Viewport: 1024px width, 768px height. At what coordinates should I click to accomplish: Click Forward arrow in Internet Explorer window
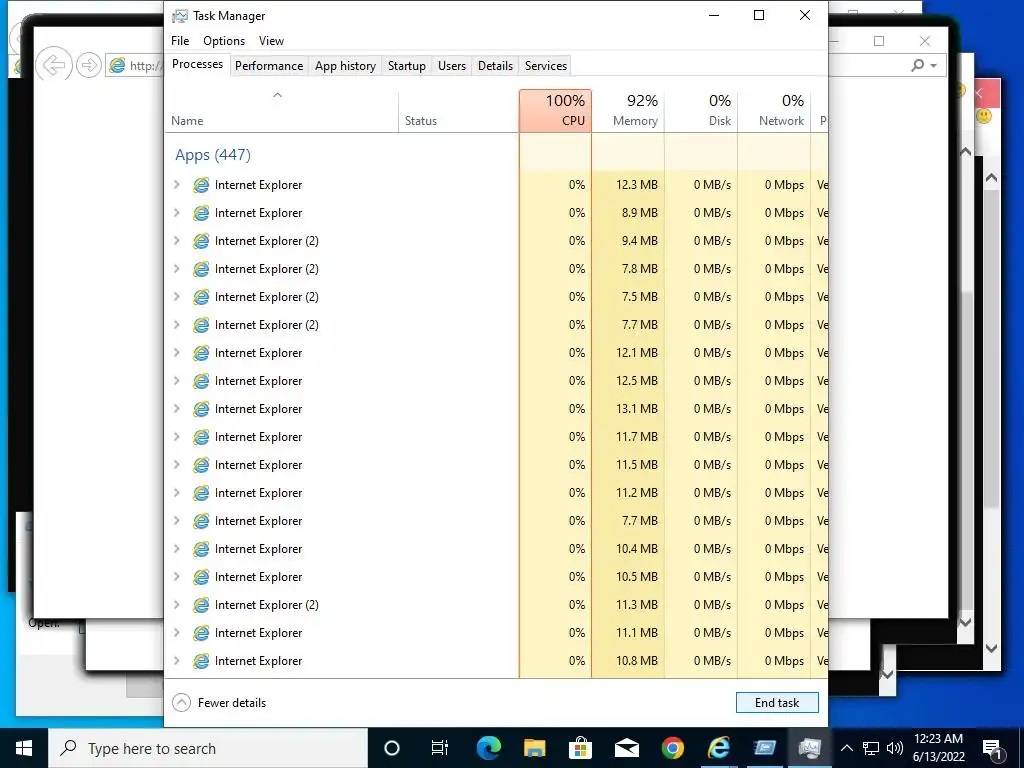89,65
